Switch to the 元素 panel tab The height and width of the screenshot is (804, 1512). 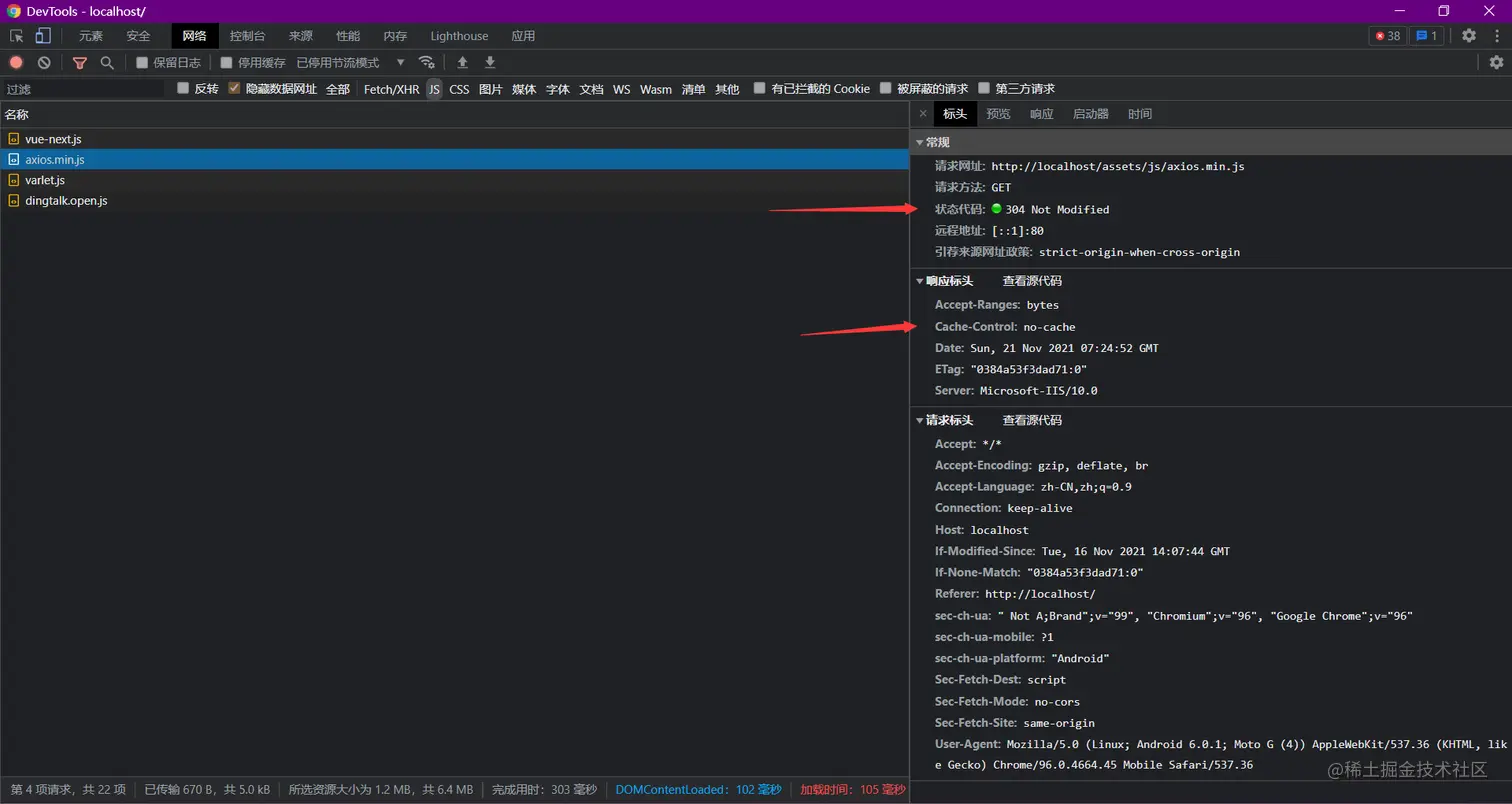91,36
